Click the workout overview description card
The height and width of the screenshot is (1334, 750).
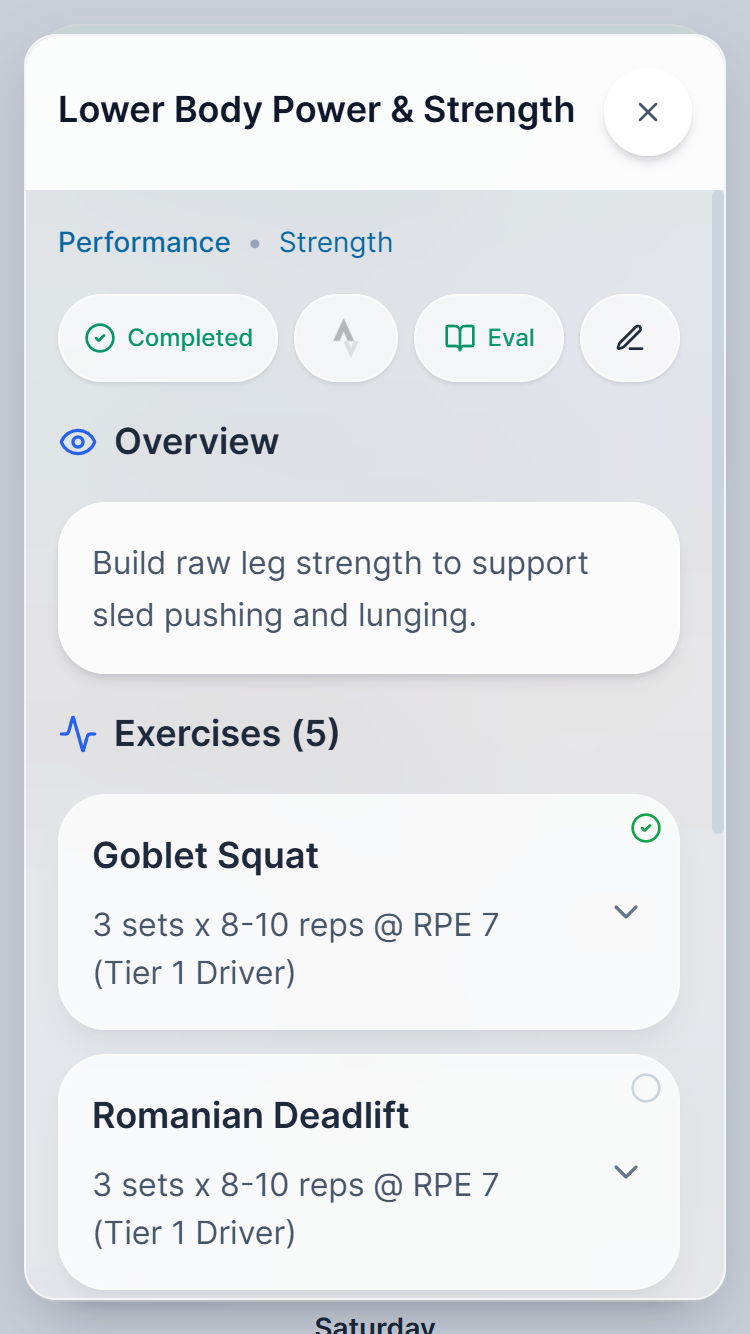(368, 588)
